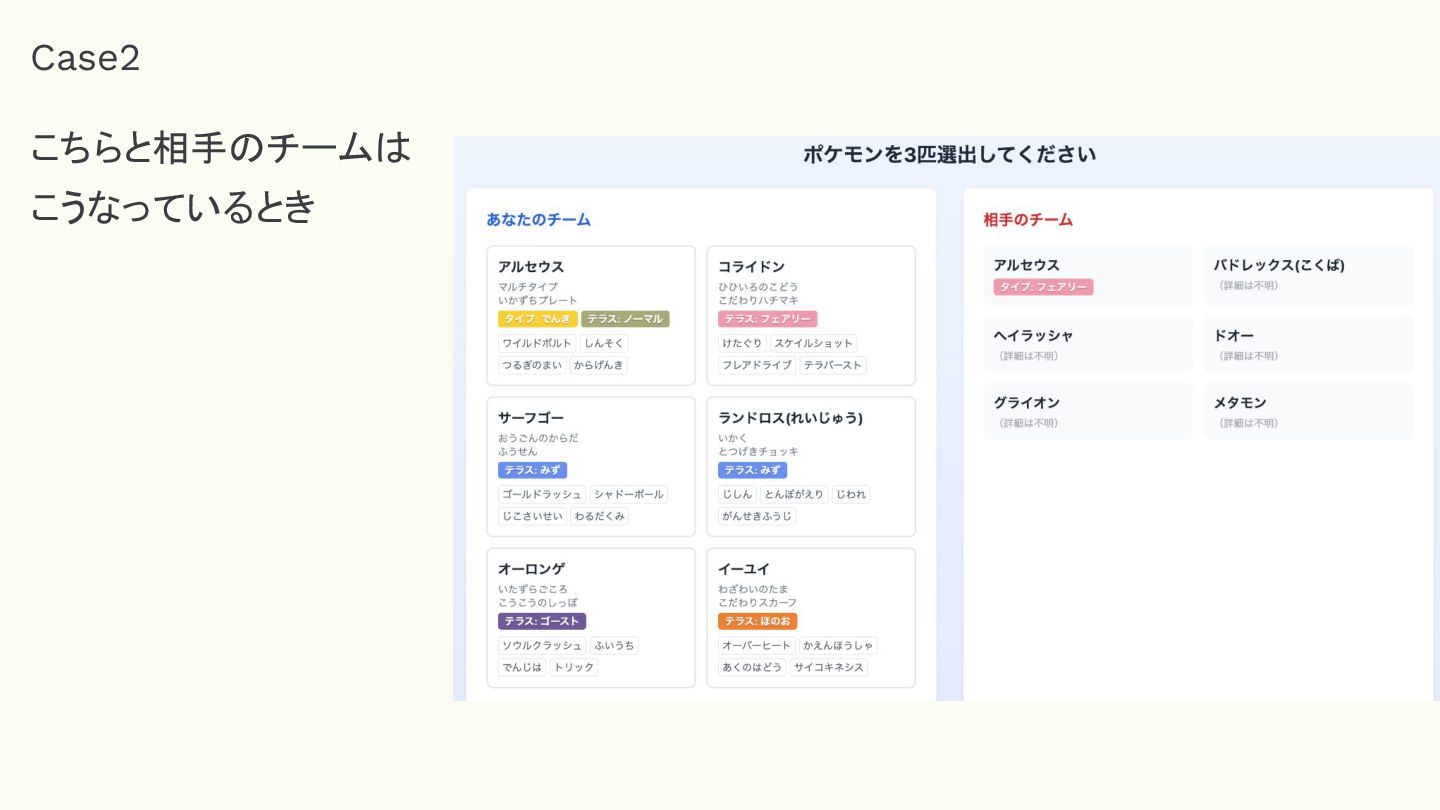Click the けたぐり move chip
The image size is (1440, 810).
pos(742,343)
